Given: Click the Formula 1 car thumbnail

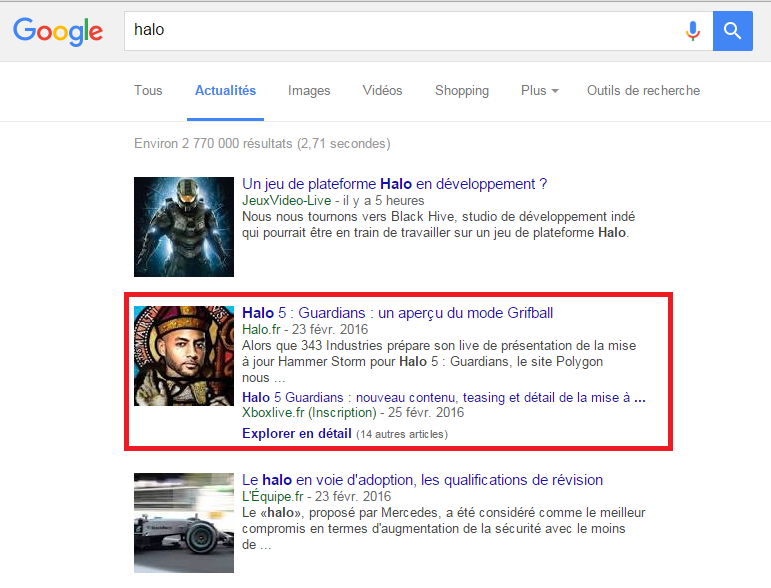Looking at the screenshot, I should (x=184, y=523).
